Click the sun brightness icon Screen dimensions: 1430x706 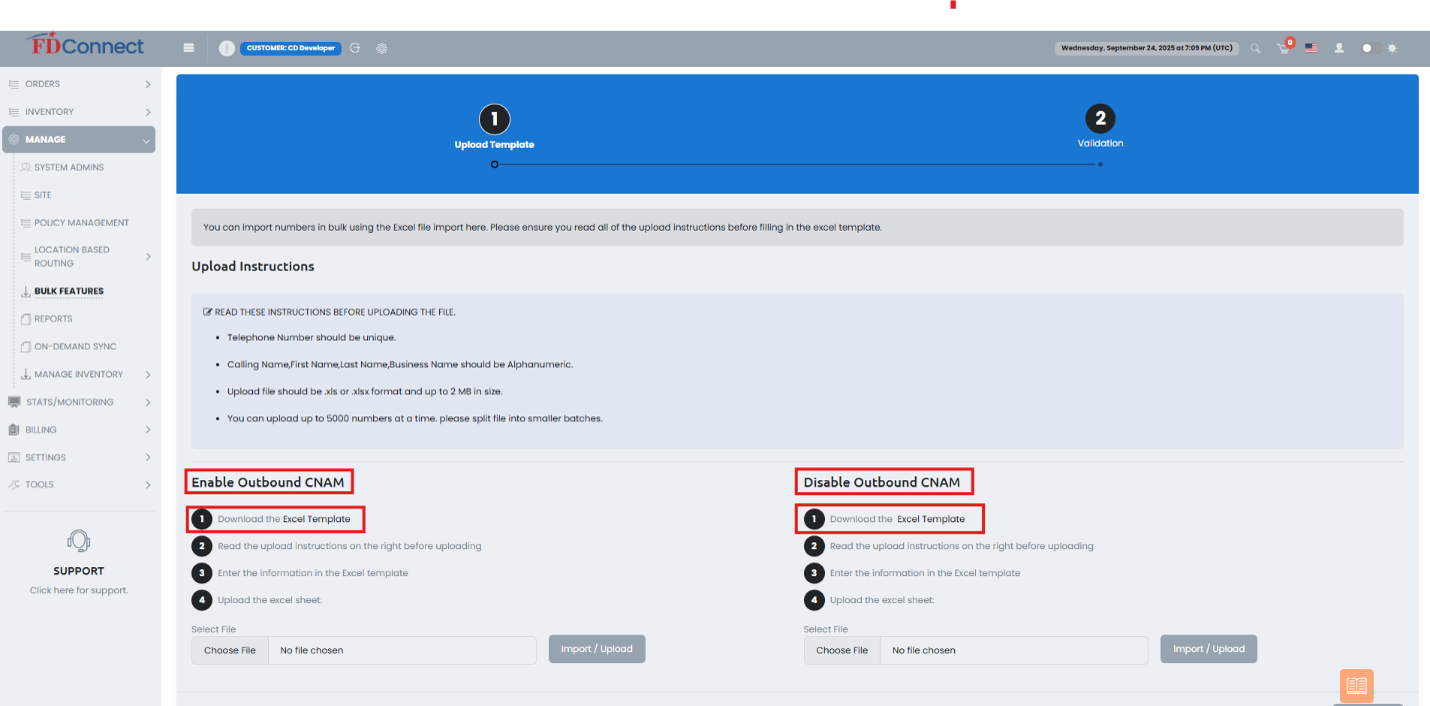pos(1392,48)
